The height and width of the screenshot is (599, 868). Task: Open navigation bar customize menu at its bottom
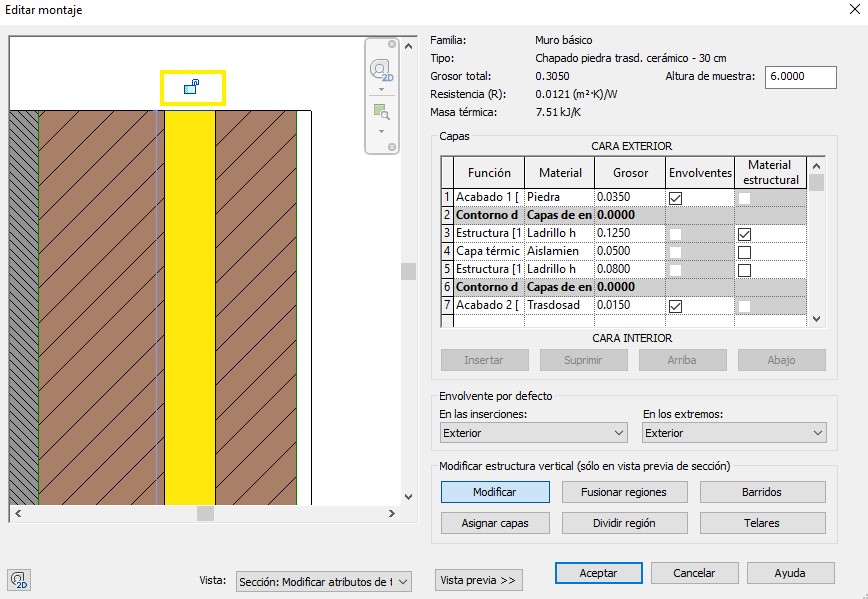391,147
